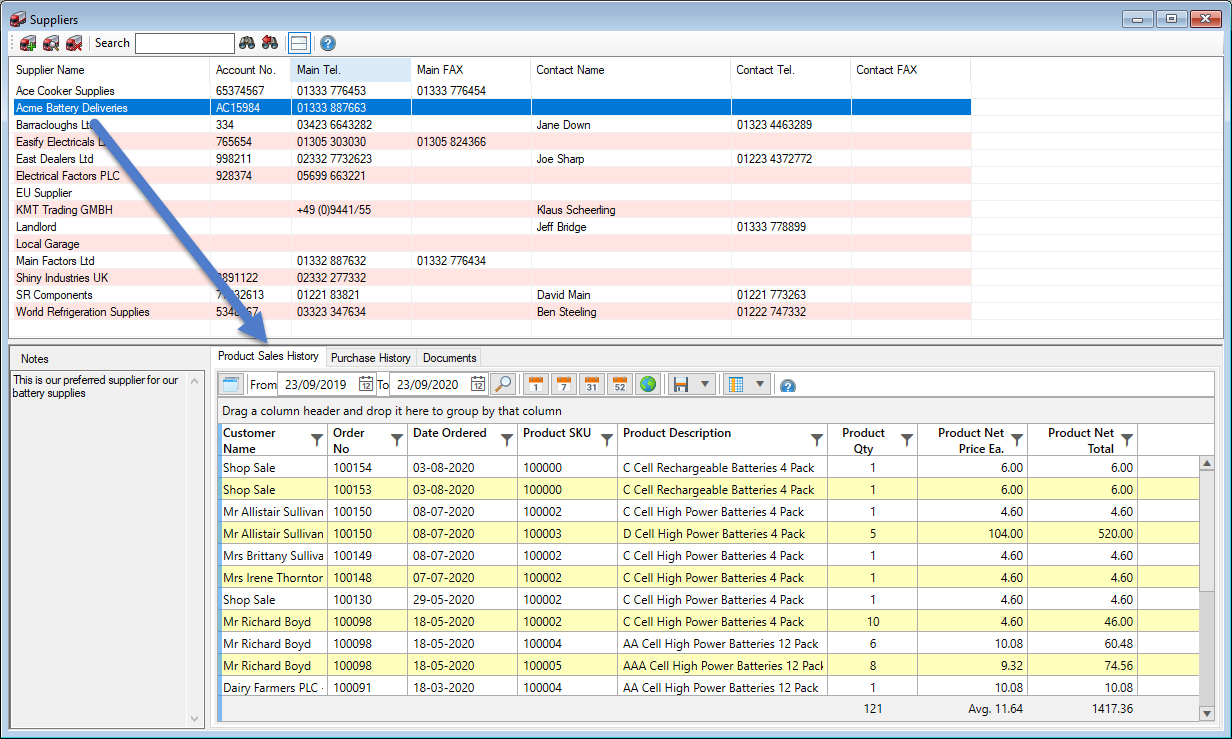Open the From date calendar picker
The image size is (1232, 739).
tap(366, 385)
